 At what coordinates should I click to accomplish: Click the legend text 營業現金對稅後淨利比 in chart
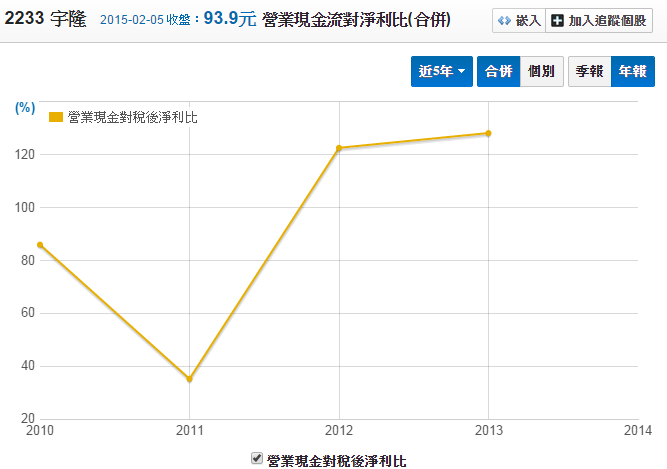[132, 117]
